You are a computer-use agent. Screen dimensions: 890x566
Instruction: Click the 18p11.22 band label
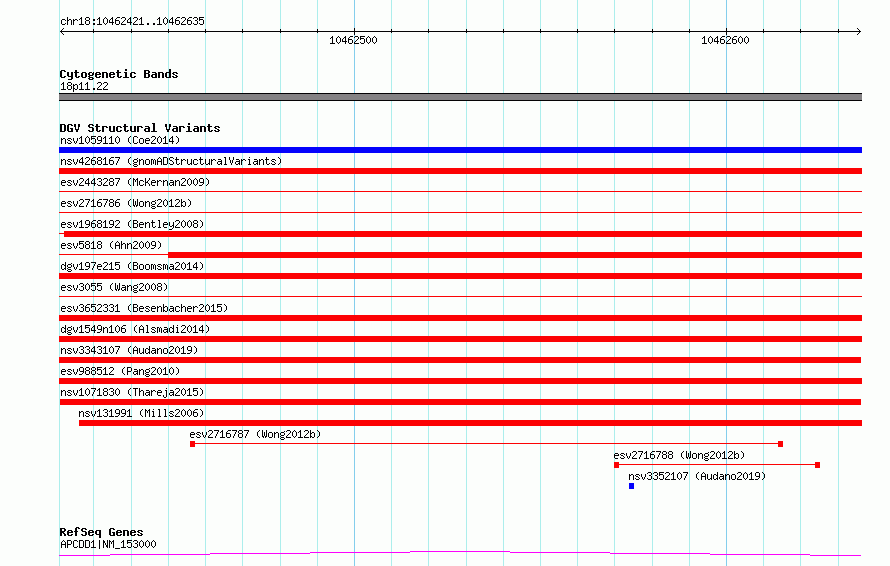pos(84,86)
